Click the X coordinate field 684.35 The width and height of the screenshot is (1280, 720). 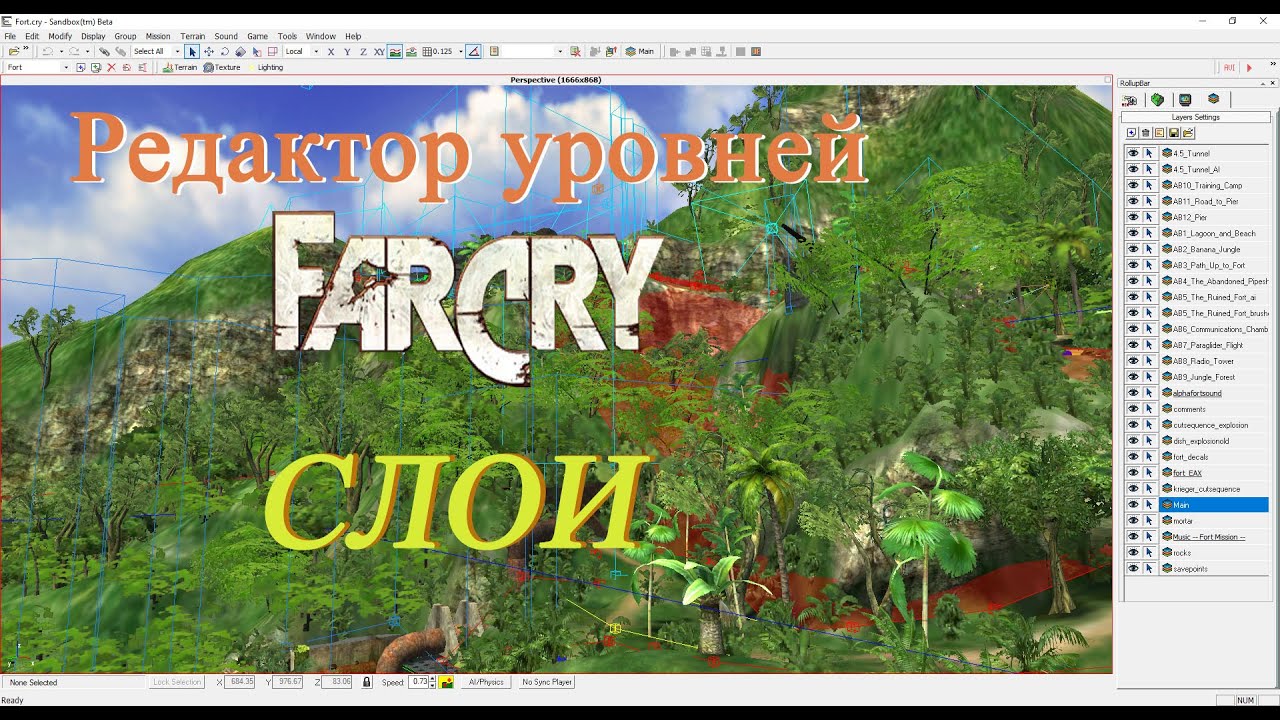coord(240,682)
